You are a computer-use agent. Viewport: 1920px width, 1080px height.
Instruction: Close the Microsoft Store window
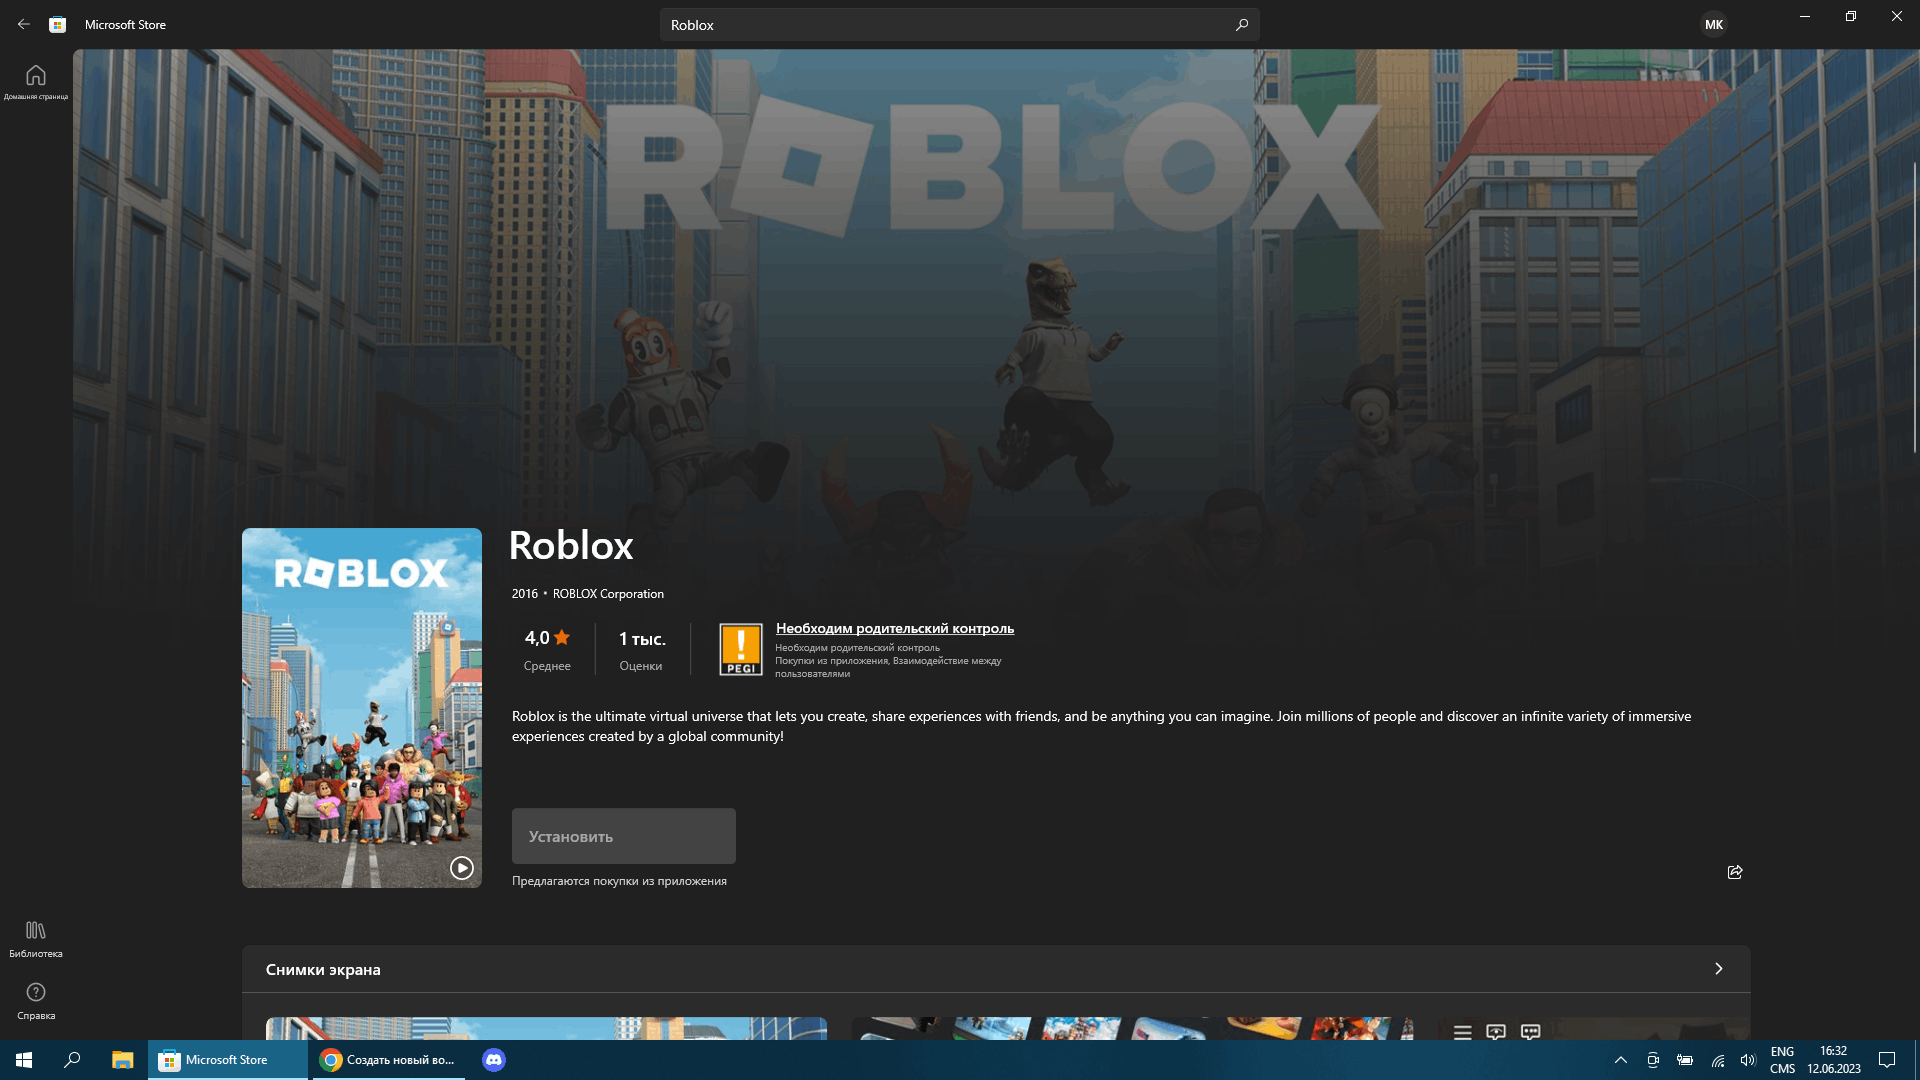tap(1897, 16)
